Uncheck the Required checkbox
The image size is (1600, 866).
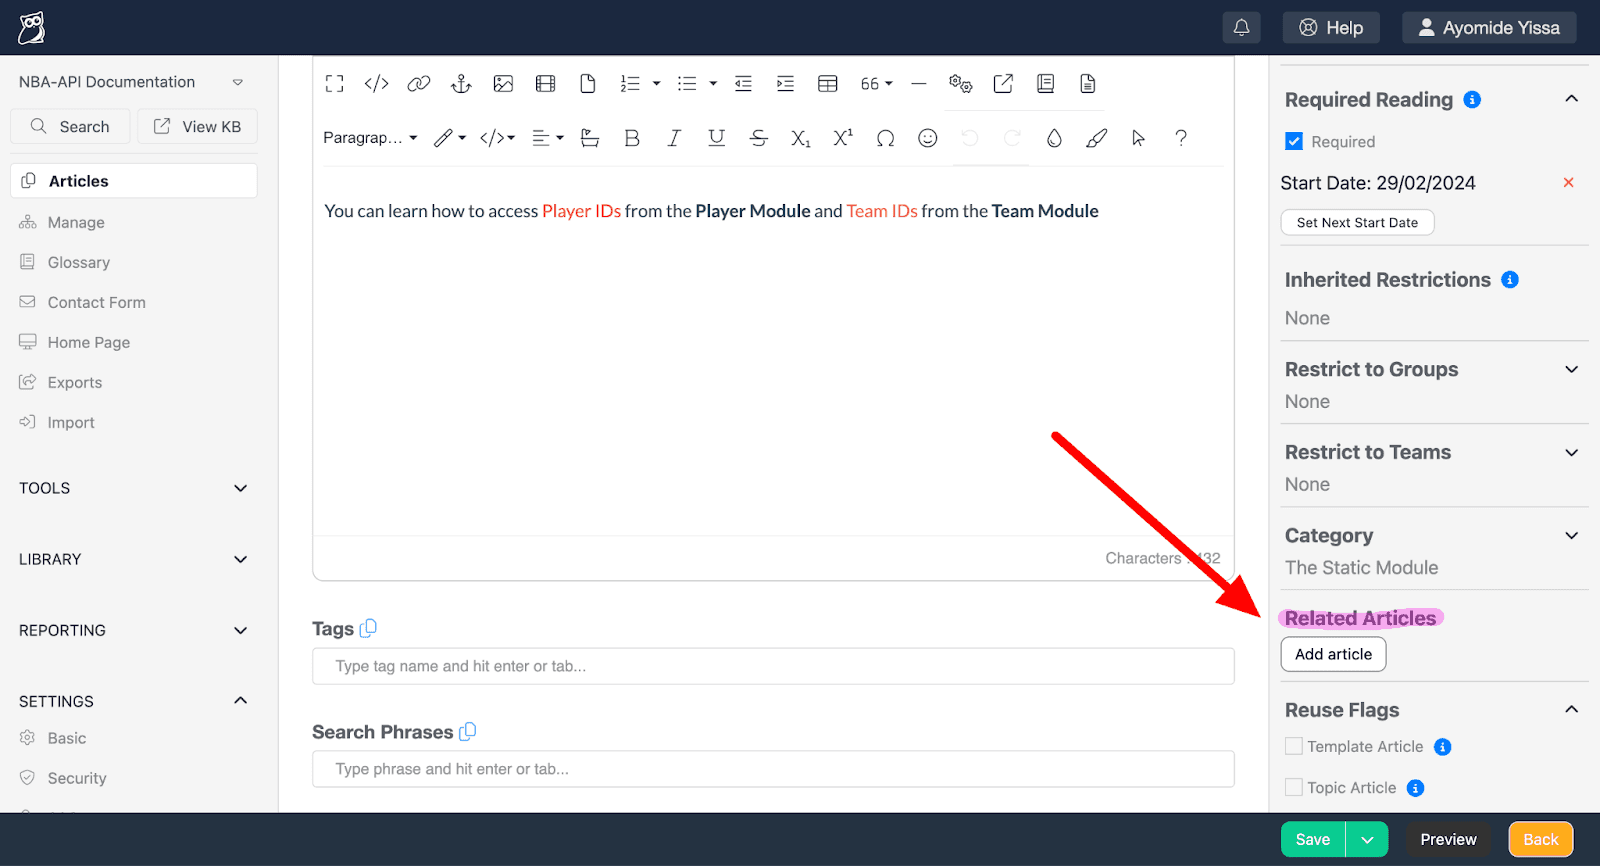[1294, 141]
